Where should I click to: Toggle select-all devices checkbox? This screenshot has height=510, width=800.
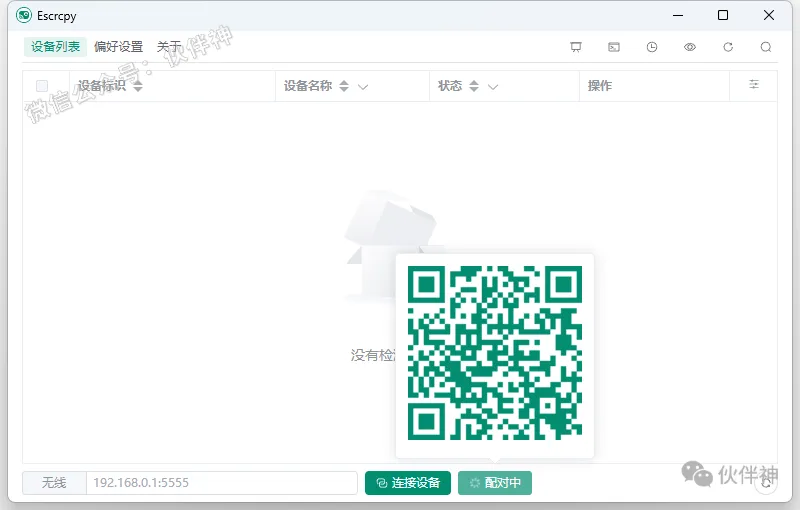tap(42, 86)
